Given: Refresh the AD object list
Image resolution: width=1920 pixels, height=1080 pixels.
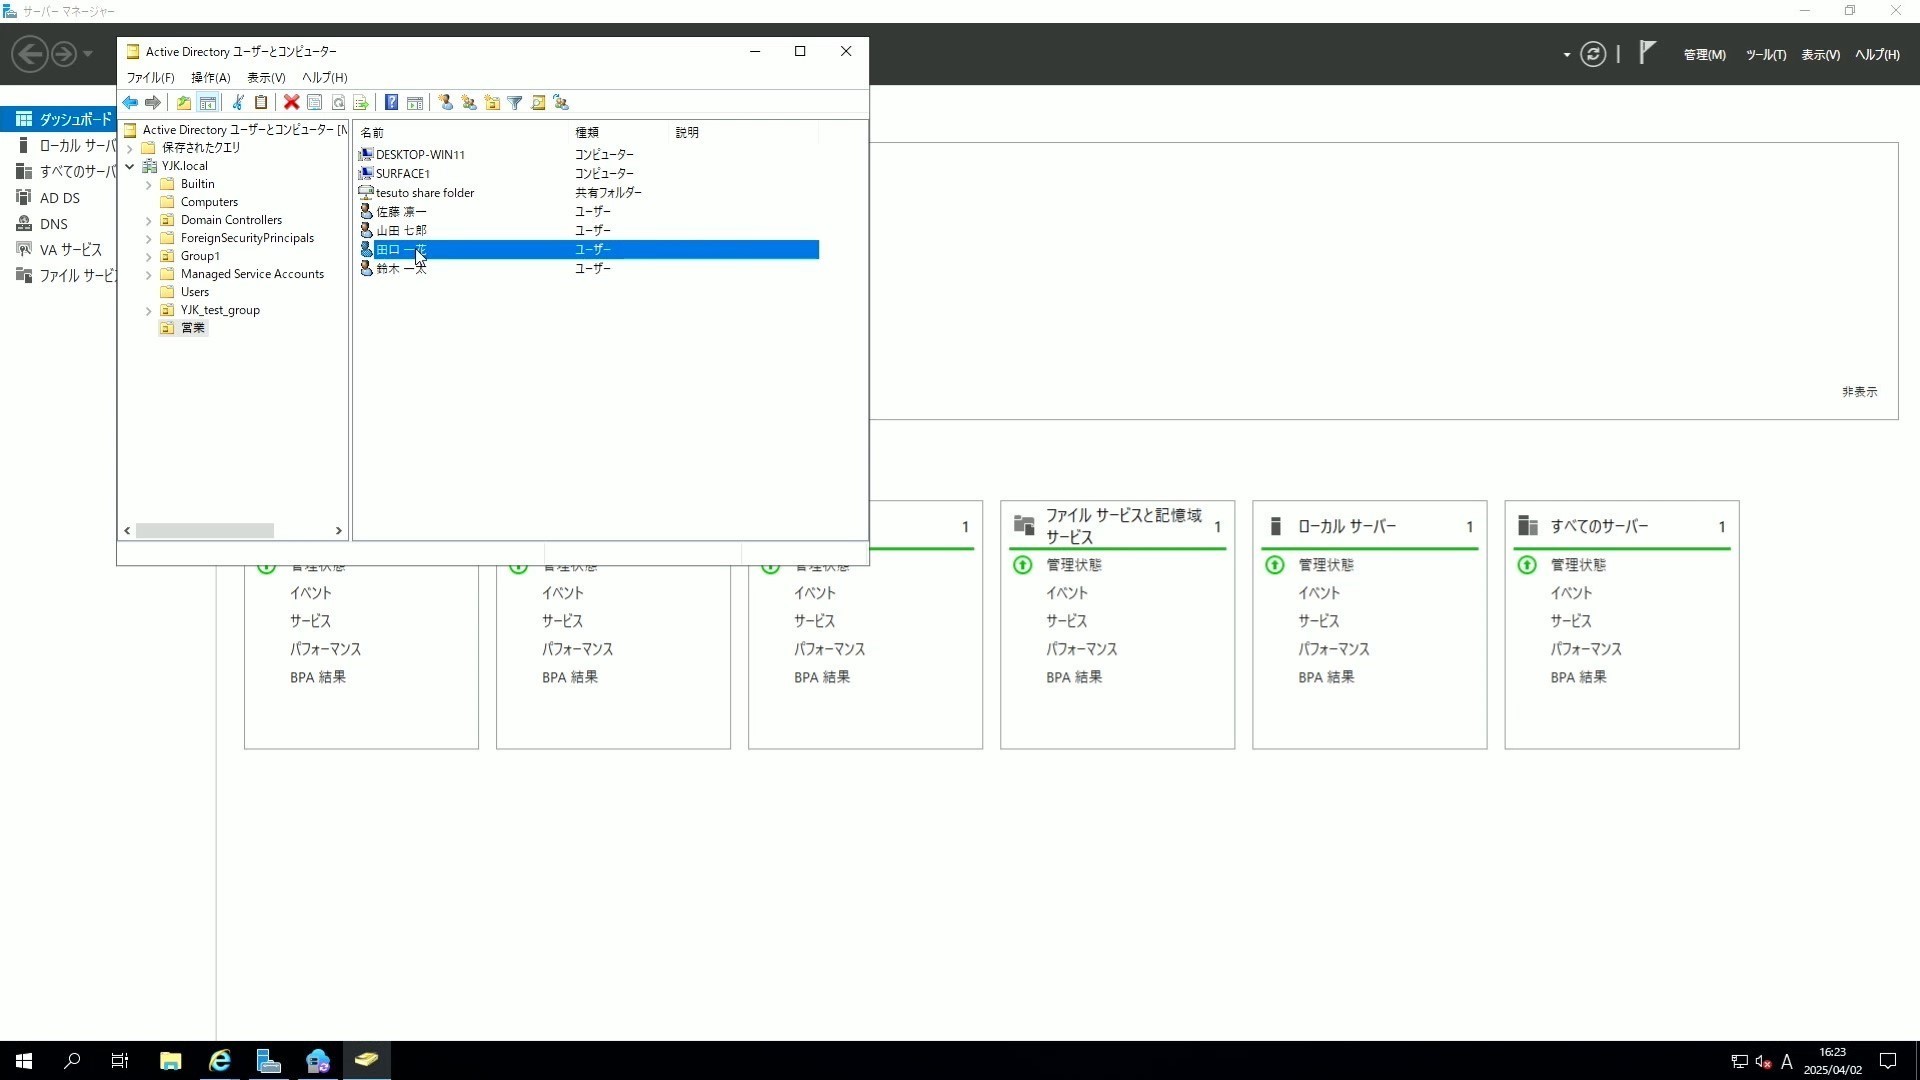Looking at the screenshot, I should click(x=338, y=103).
